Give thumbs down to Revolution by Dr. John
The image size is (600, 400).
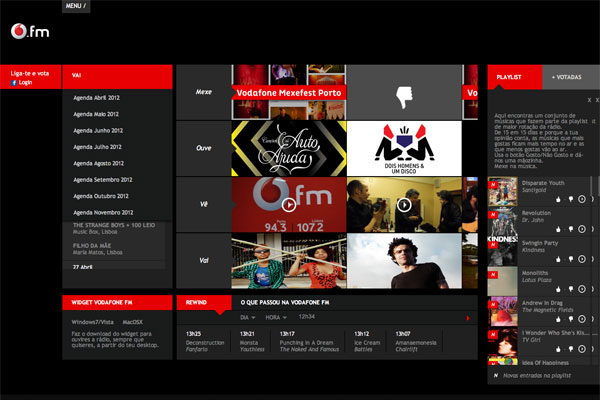[571, 229]
